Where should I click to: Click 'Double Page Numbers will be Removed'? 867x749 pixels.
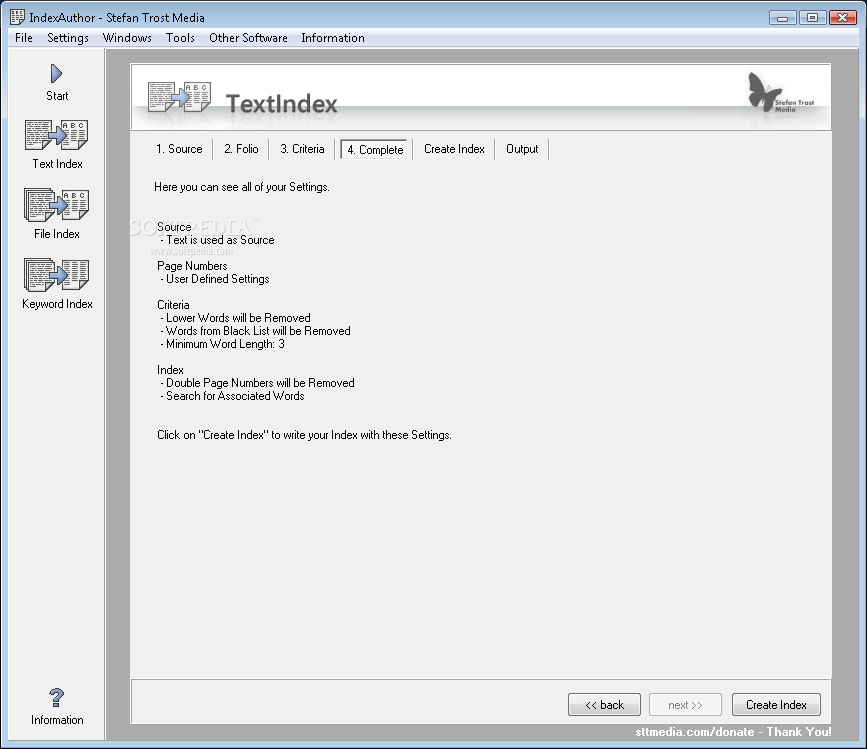click(257, 383)
